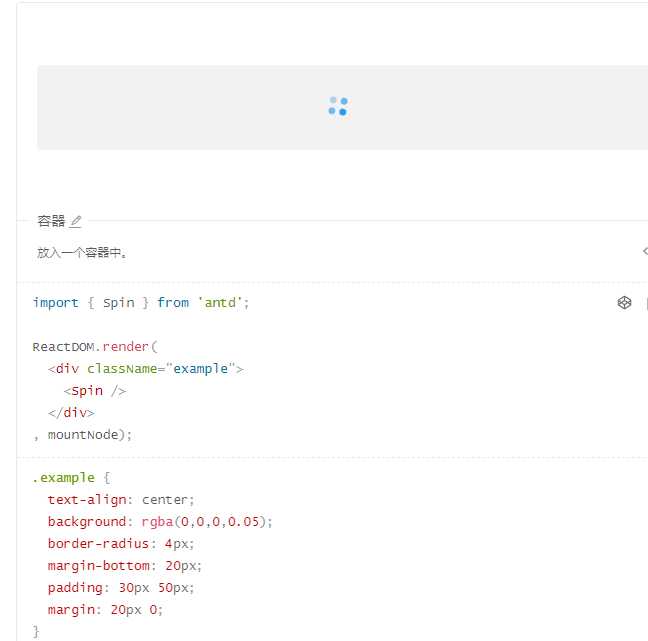Click the import keyword in the code
Screen dimensions: 648x641
coord(55,302)
